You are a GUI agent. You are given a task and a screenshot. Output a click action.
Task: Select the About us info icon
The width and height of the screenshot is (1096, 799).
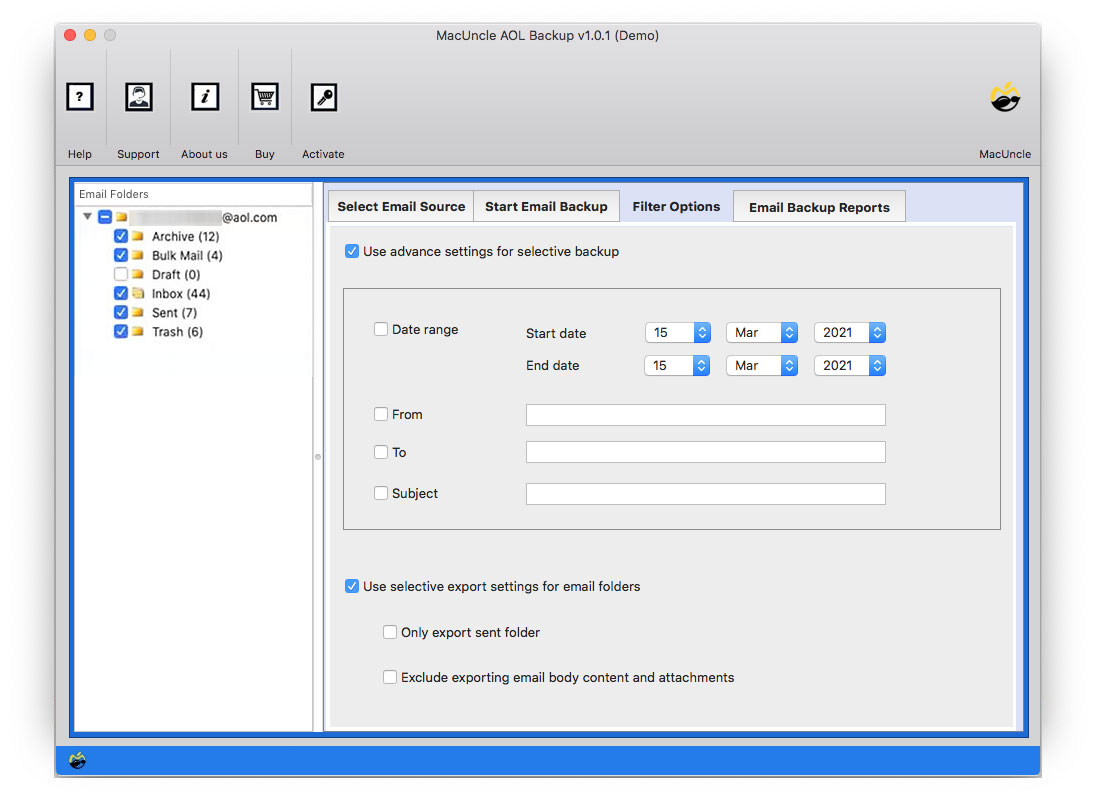(204, 97)
